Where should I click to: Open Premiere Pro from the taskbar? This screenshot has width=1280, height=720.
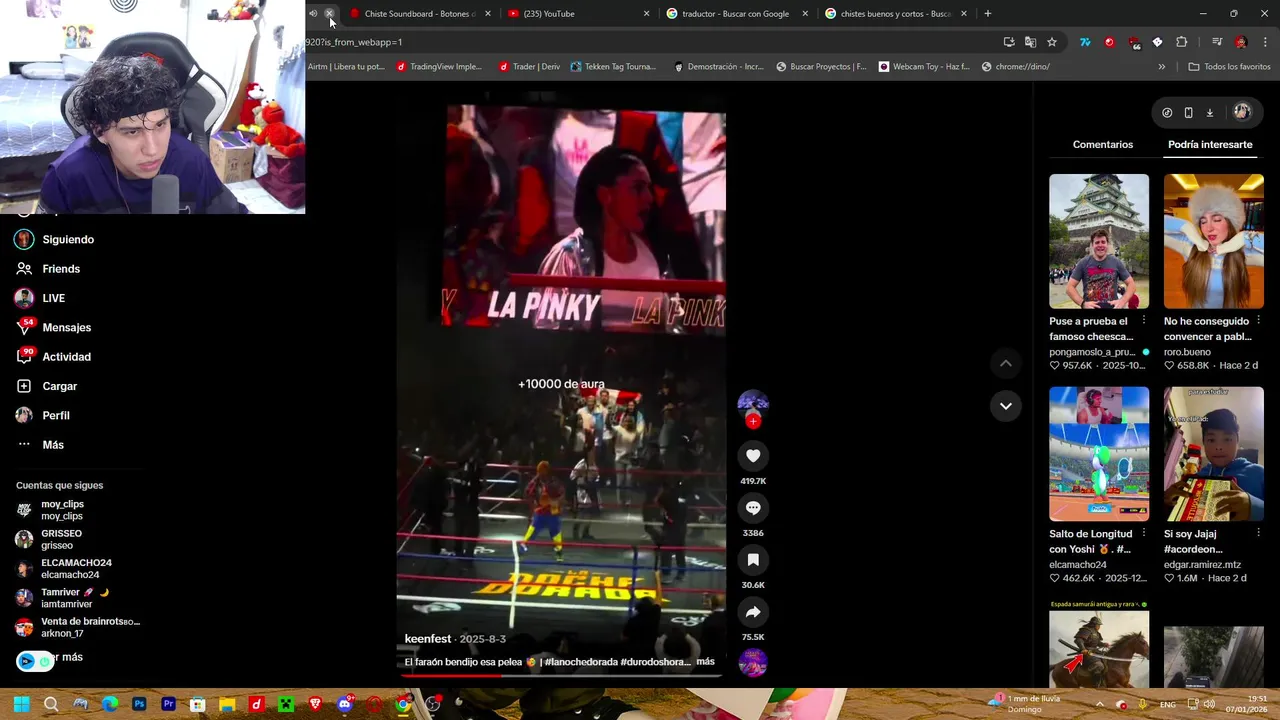click(x=168, y=704)
